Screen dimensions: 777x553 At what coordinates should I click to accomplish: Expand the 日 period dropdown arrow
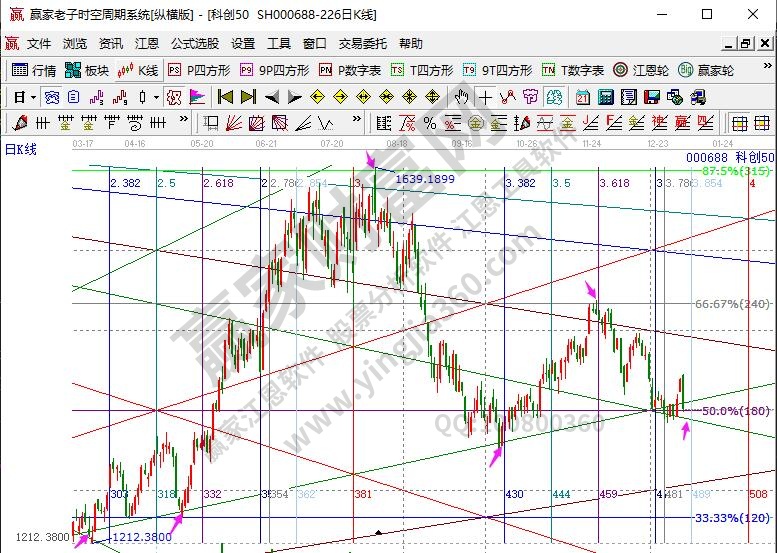click(x=33, y=97)
